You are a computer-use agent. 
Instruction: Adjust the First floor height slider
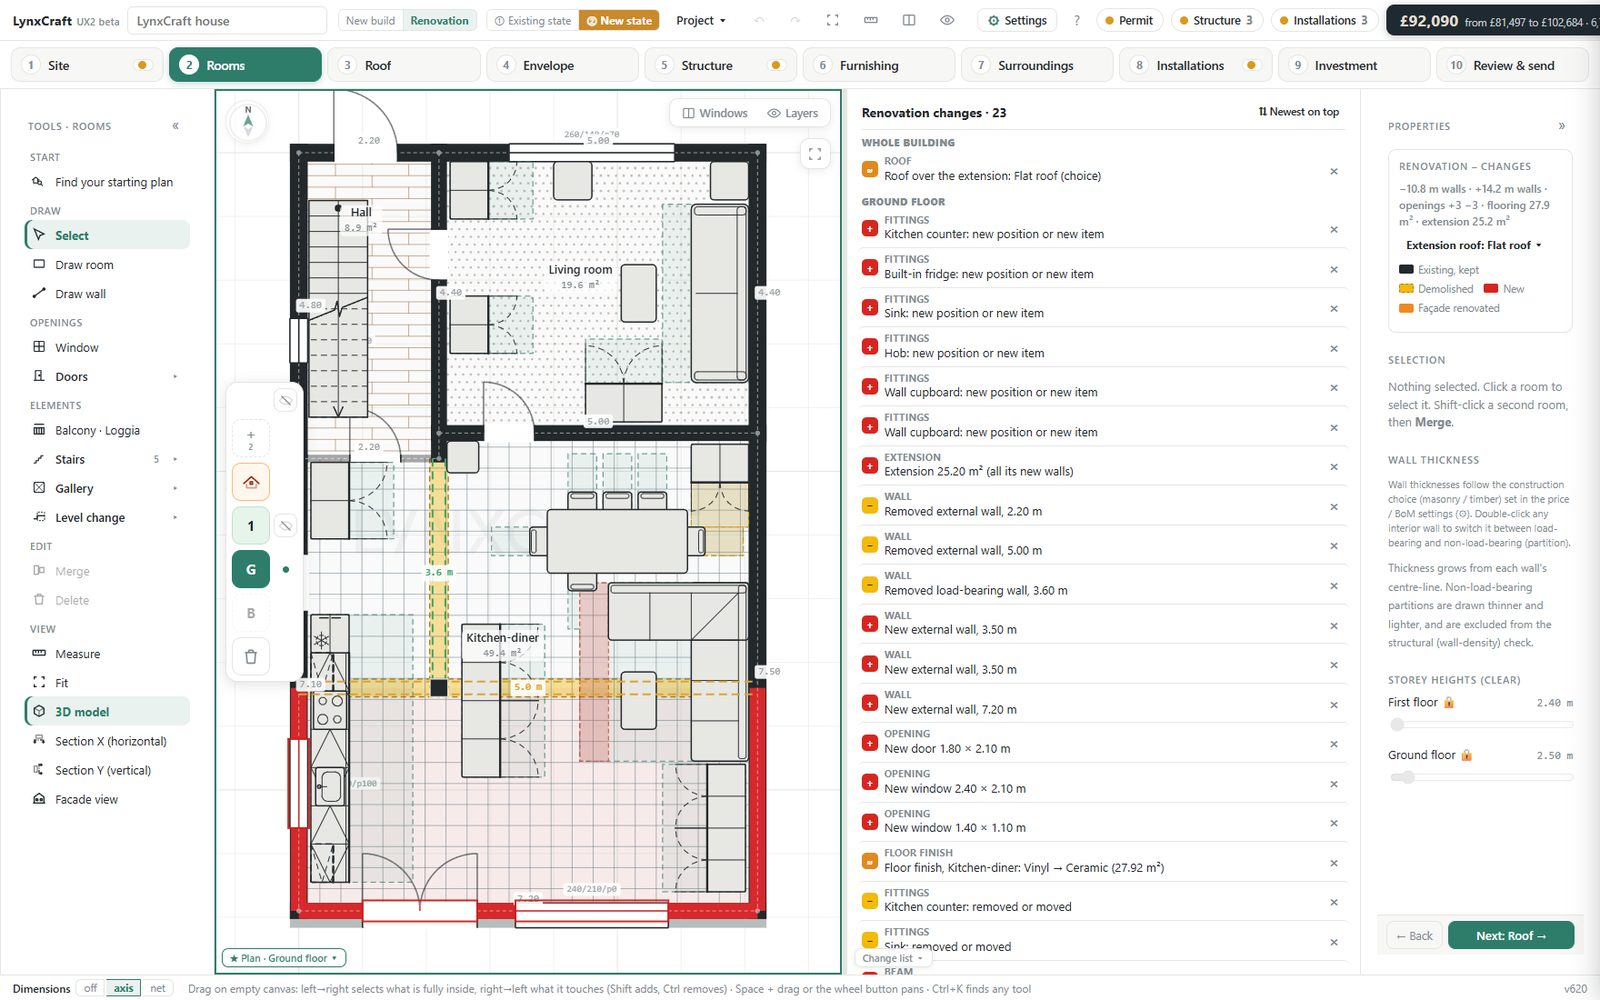point(1480,724)
